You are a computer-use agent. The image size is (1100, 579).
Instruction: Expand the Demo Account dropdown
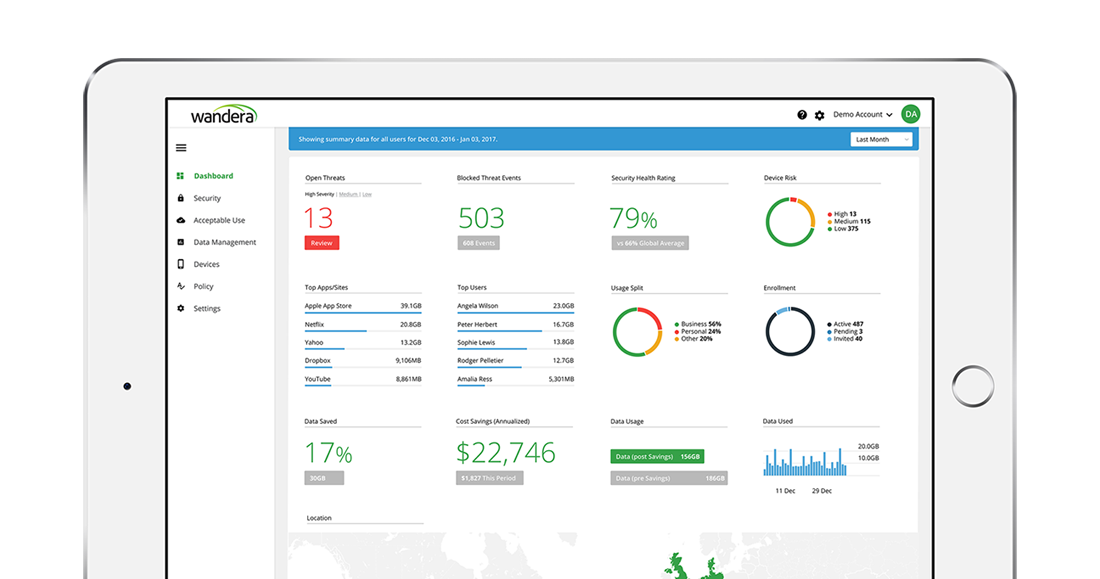[862, 114]
